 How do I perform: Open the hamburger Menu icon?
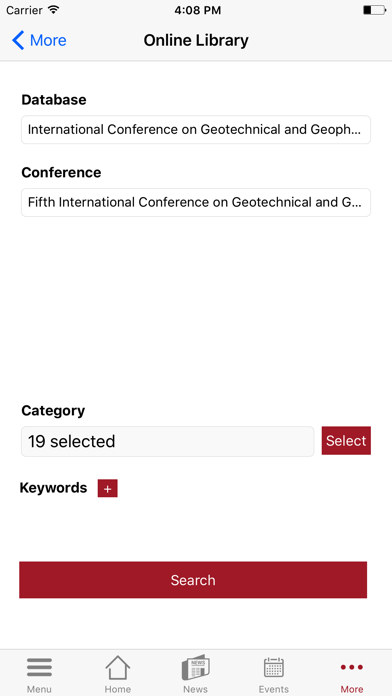[39, 667]
